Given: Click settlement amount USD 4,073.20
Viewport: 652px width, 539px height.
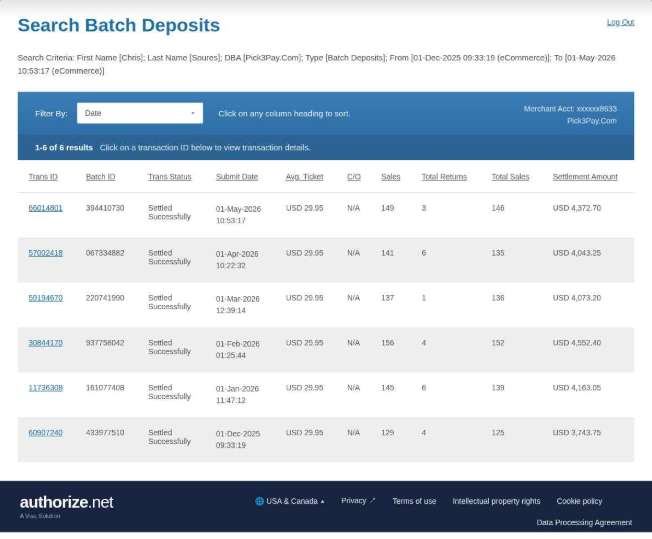Looking at the screenshot, I should point(577,298).
